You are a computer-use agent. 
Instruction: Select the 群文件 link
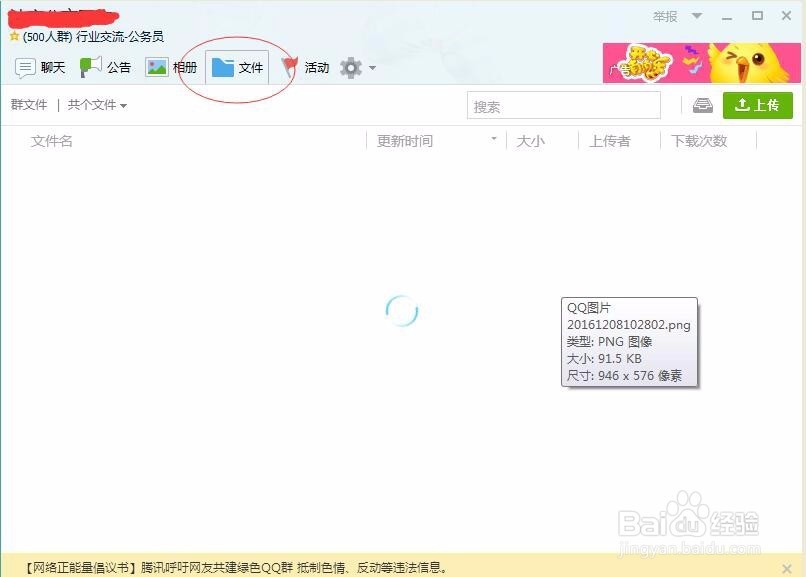29,105
